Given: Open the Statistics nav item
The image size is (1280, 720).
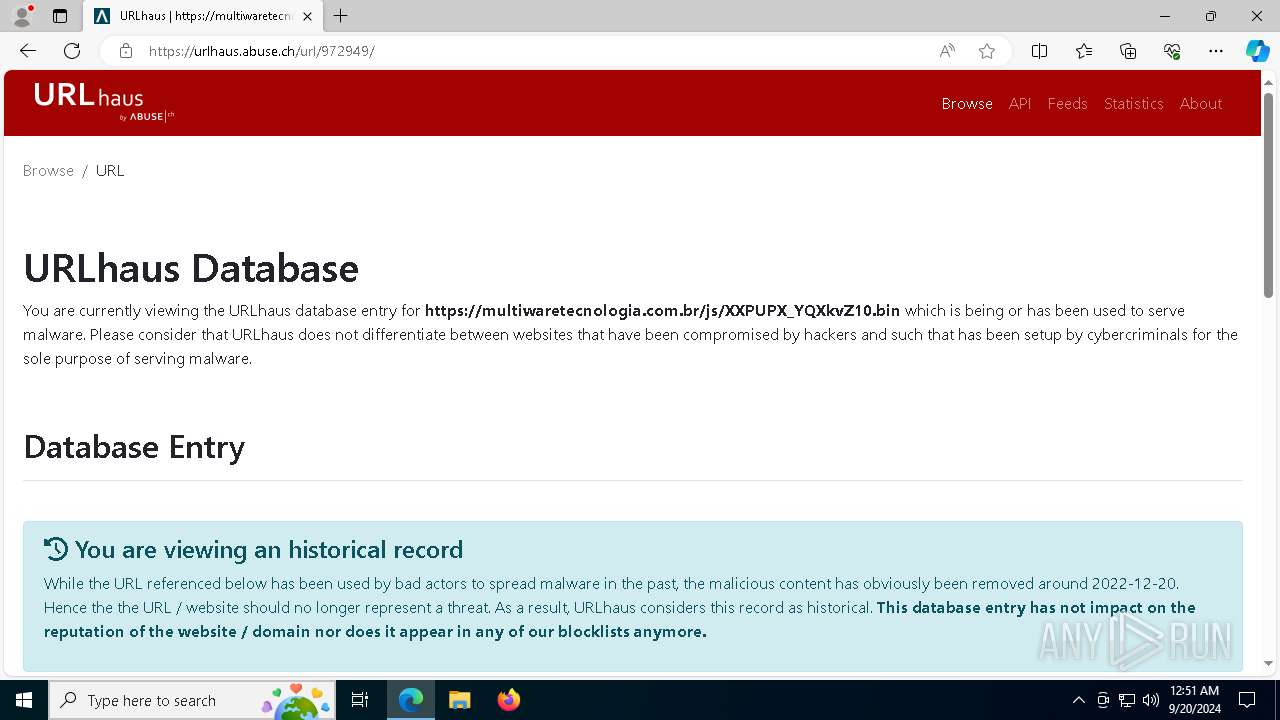Looking at the screenshot, I should [1133, 103].
